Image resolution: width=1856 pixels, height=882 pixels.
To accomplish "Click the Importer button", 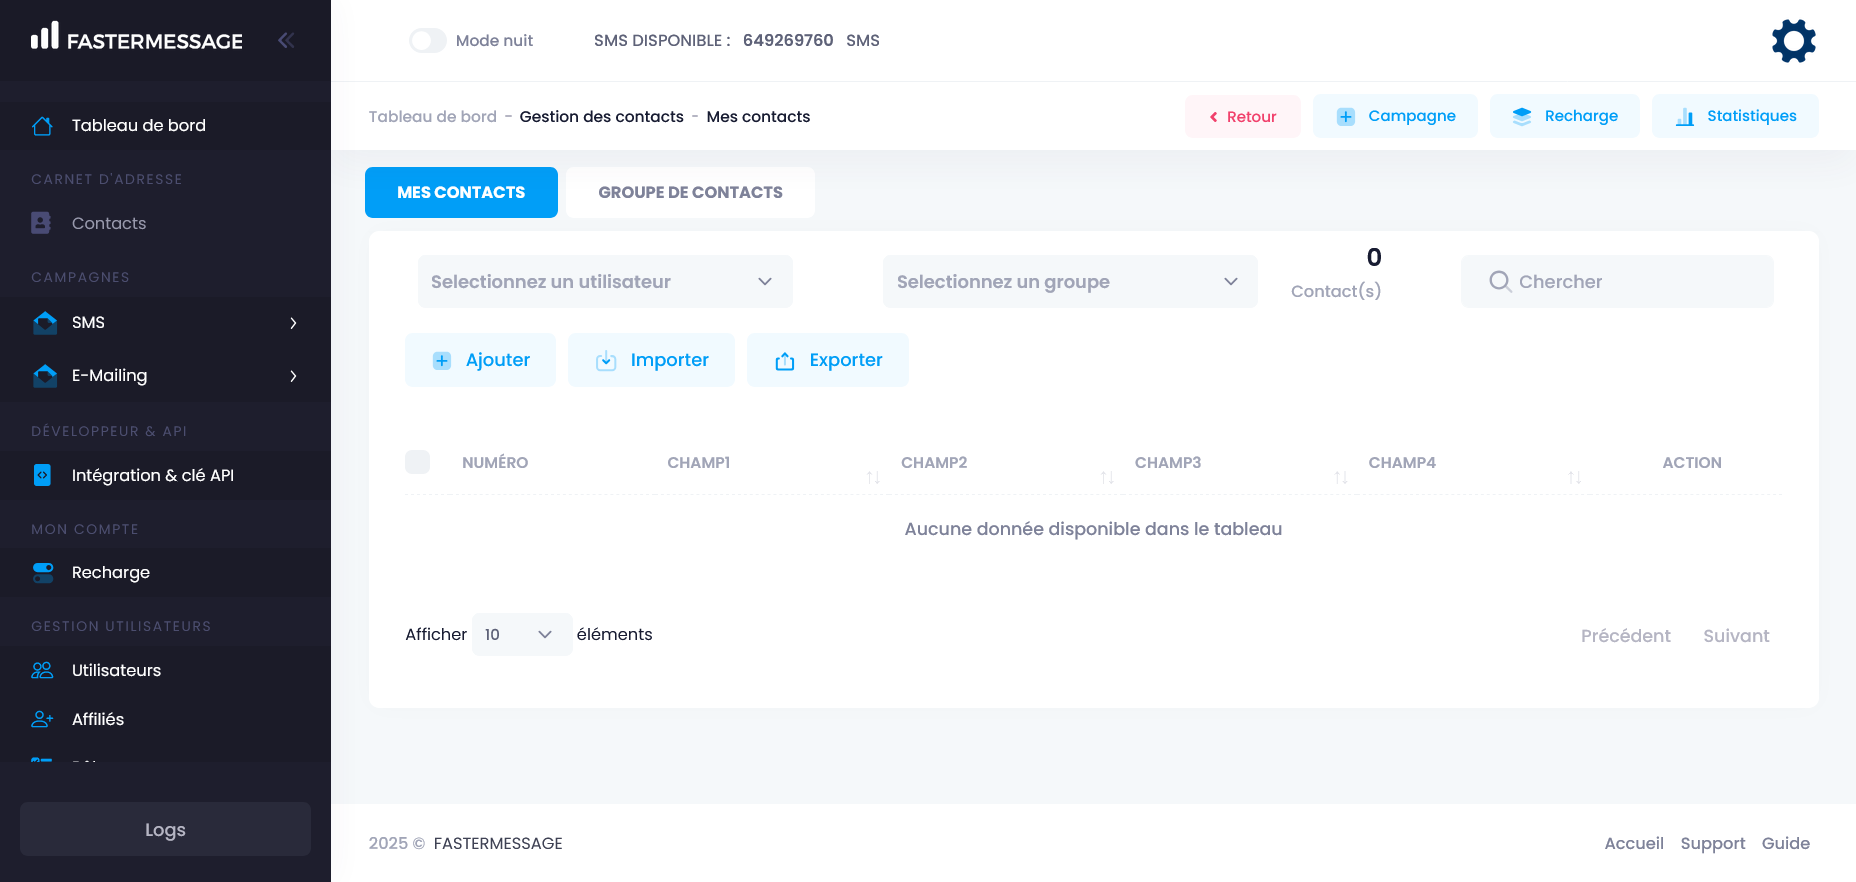I will tap(651, 360).
